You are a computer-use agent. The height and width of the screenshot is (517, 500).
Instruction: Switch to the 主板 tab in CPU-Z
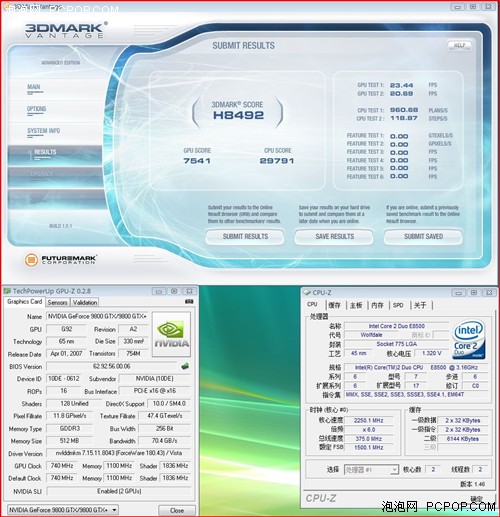click(356, 305)
